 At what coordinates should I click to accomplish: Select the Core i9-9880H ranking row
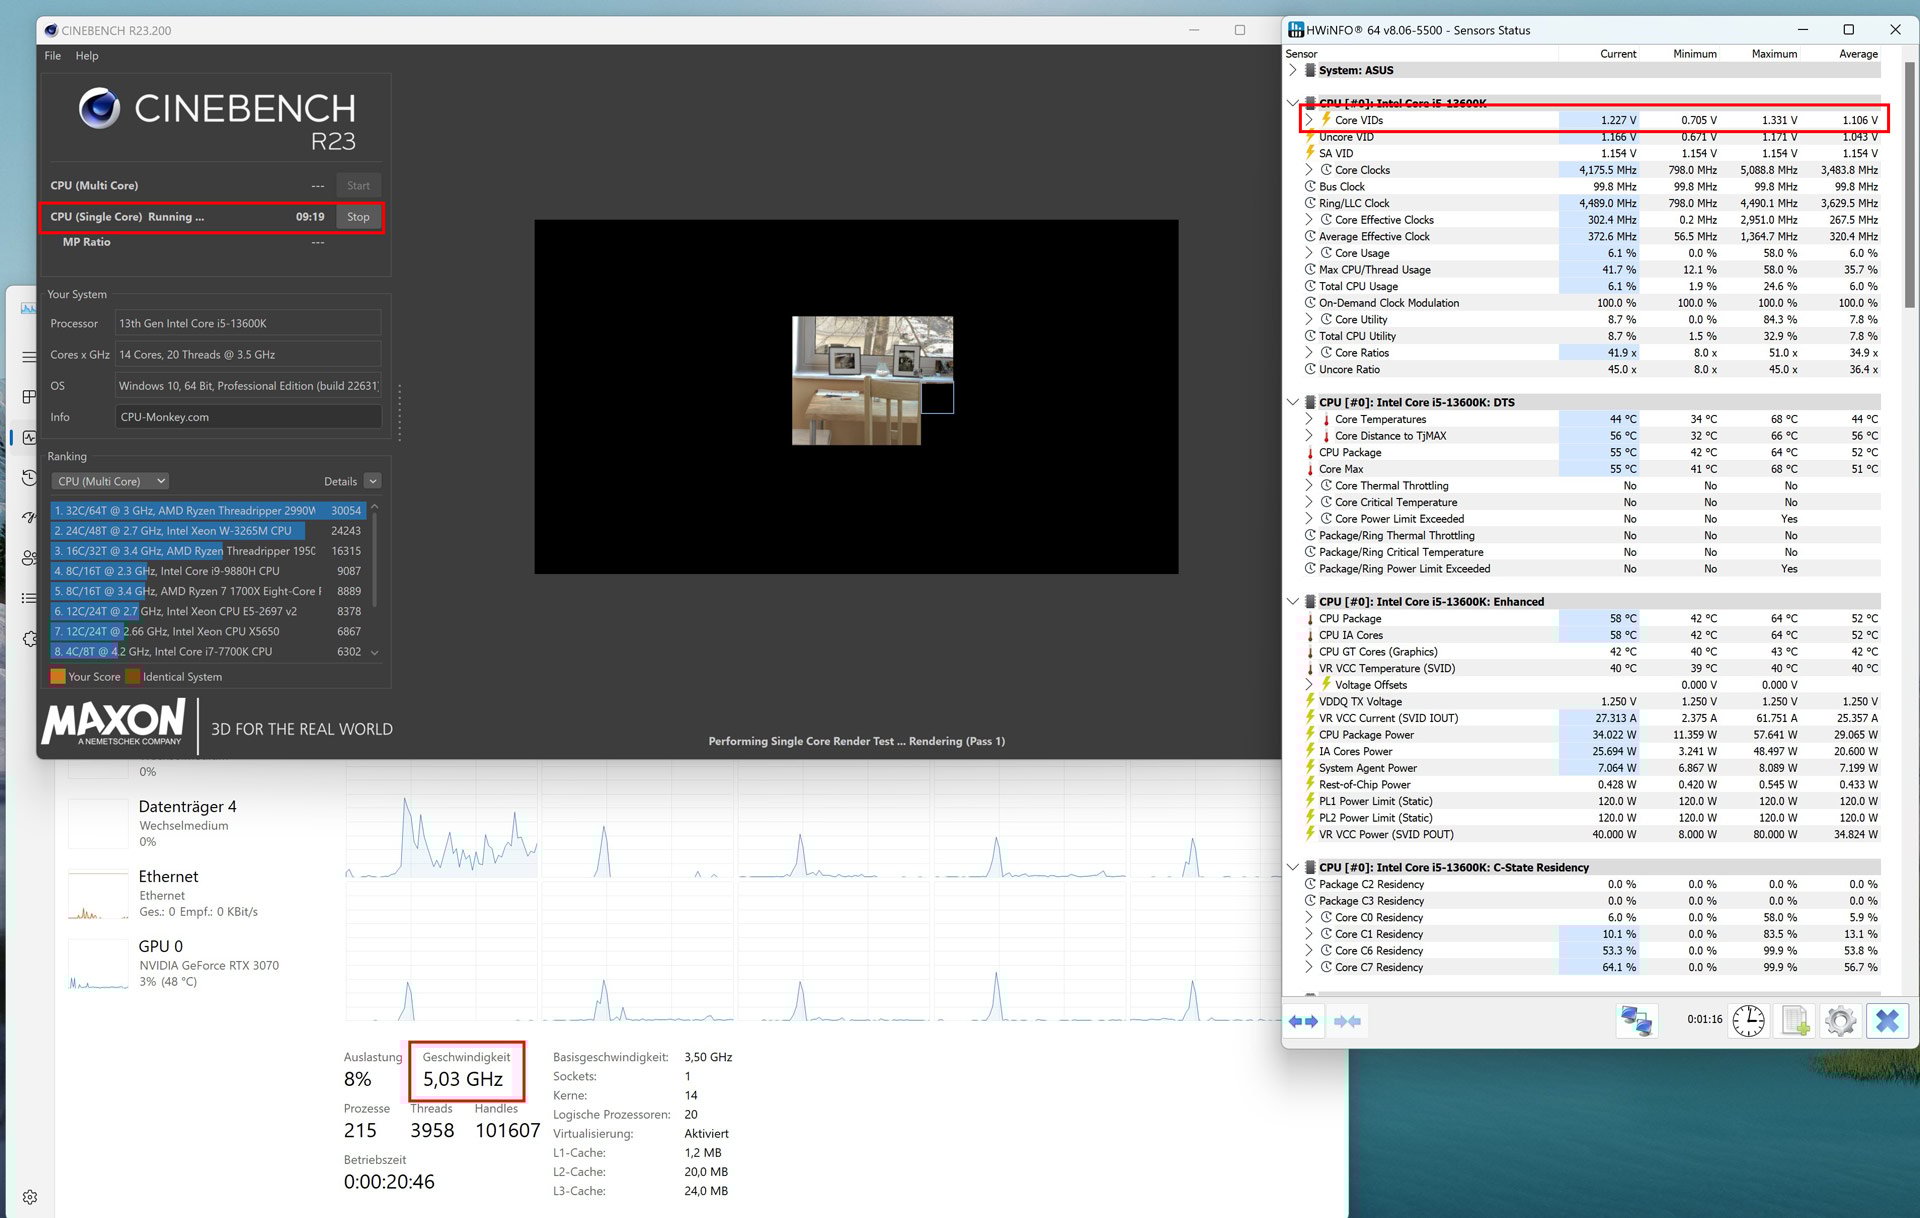pos(208,571)
